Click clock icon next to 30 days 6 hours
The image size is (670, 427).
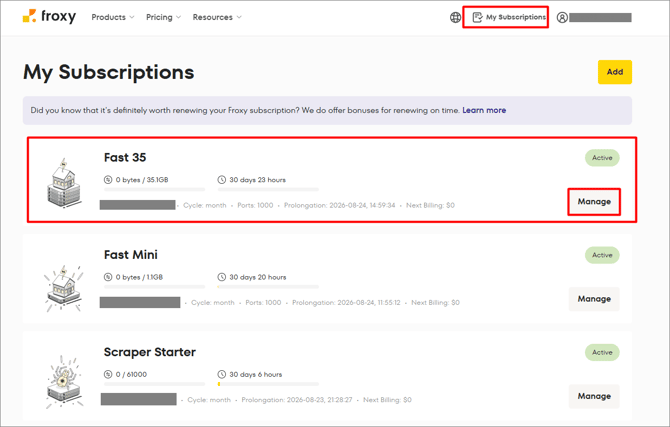tap(221, 374)
